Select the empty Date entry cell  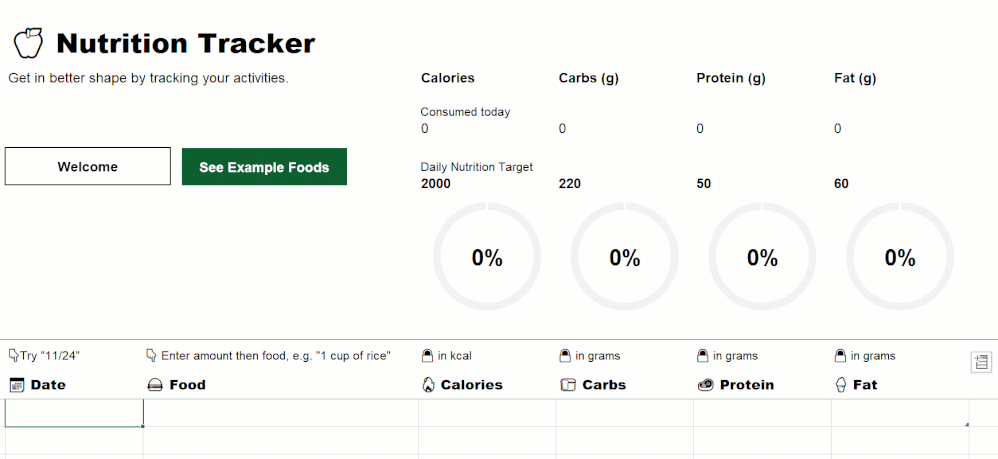click(x=74, y=413)
